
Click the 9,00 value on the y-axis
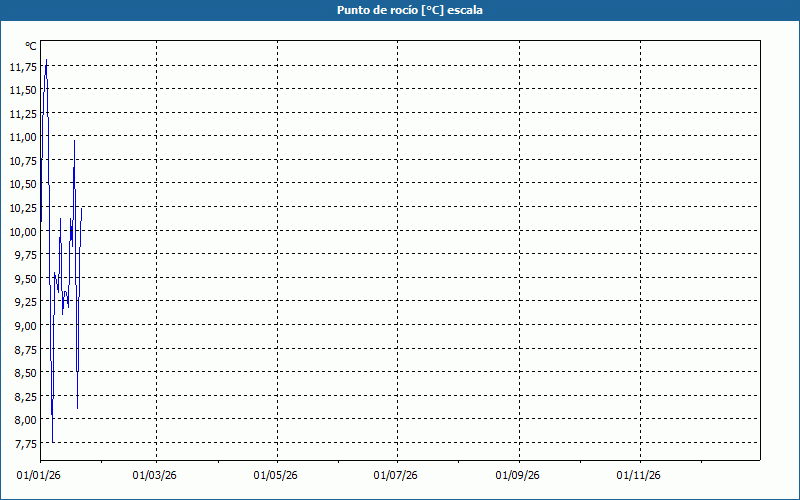(24, 326)
